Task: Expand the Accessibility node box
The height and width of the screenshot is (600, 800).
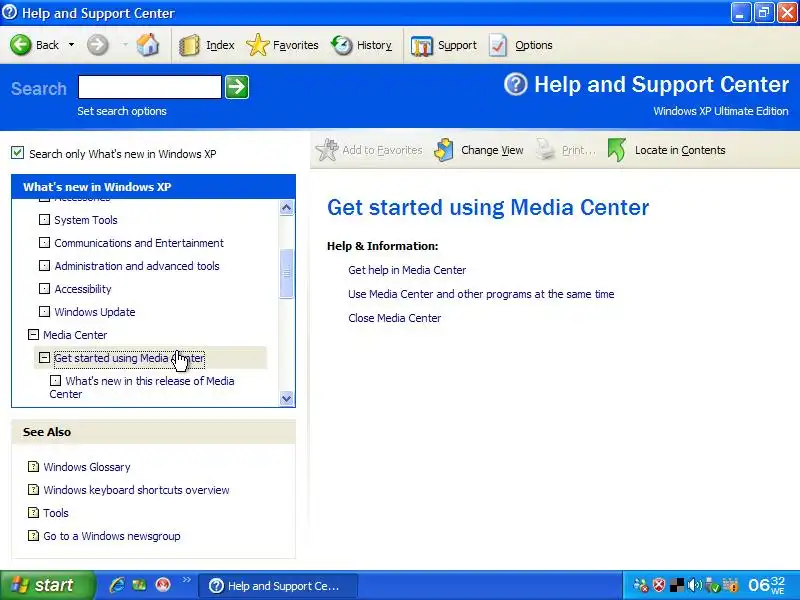Action: (44, 288)
